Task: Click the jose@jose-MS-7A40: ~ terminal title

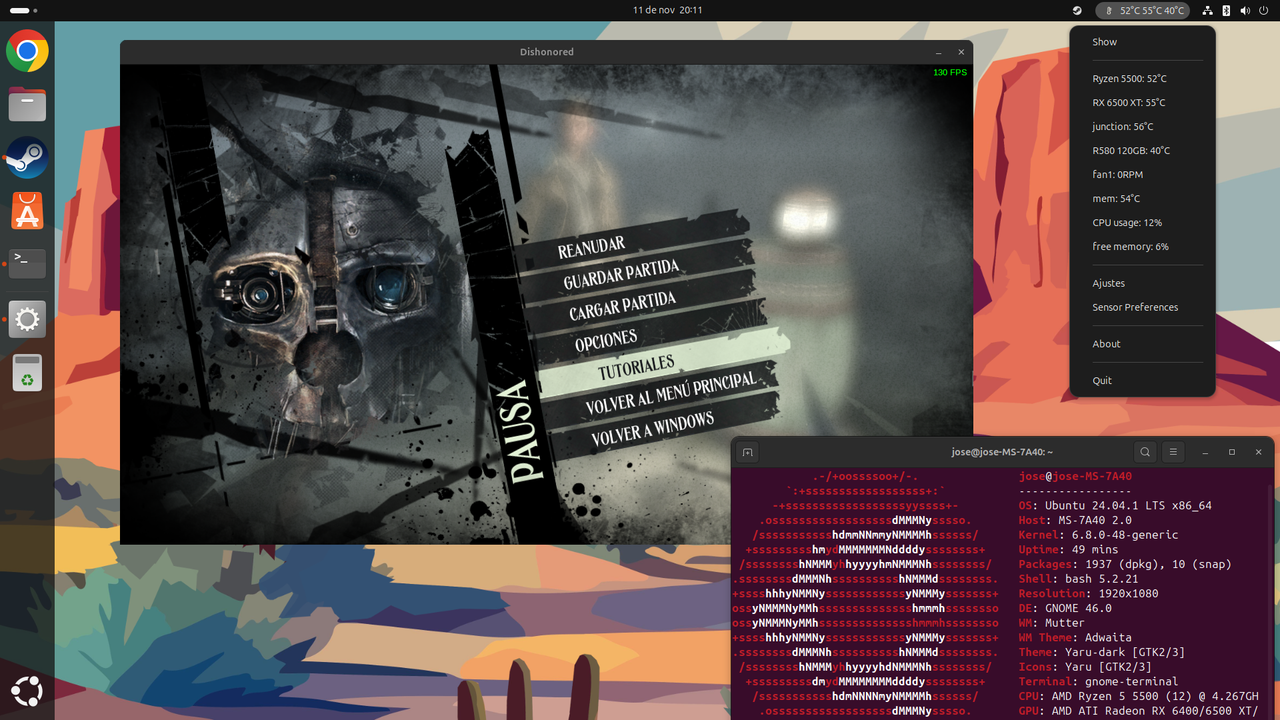Action: 1002,452
